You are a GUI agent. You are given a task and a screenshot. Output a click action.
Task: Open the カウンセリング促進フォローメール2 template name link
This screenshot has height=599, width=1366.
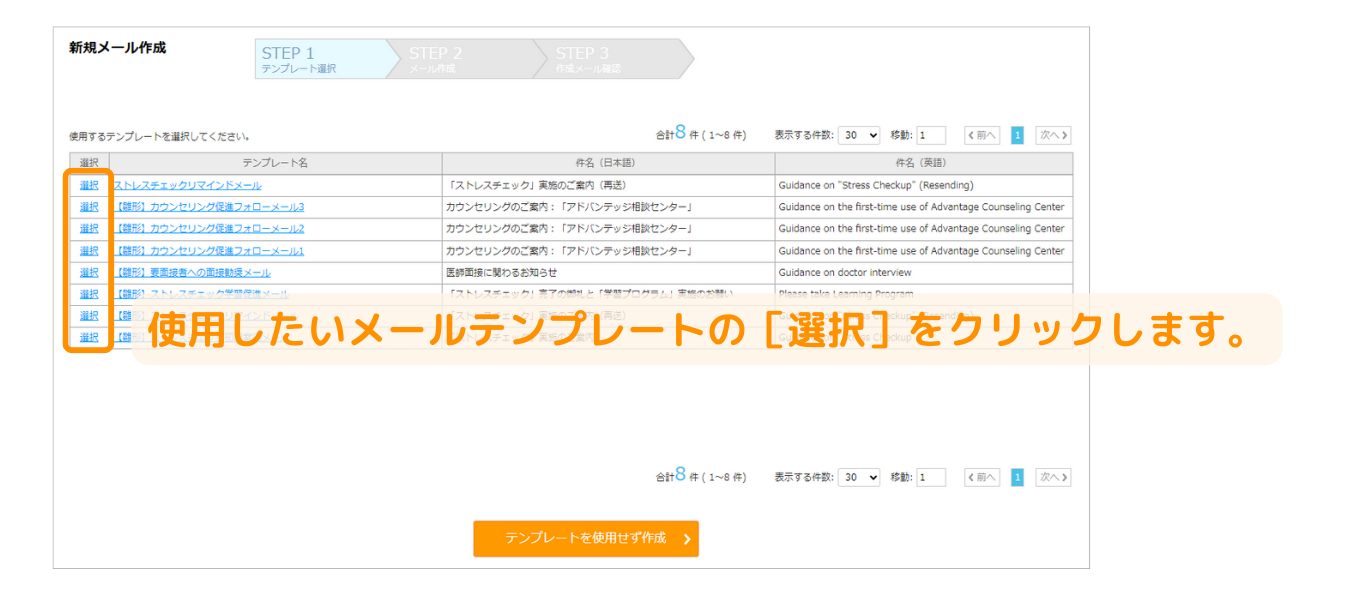coord(209,229)
